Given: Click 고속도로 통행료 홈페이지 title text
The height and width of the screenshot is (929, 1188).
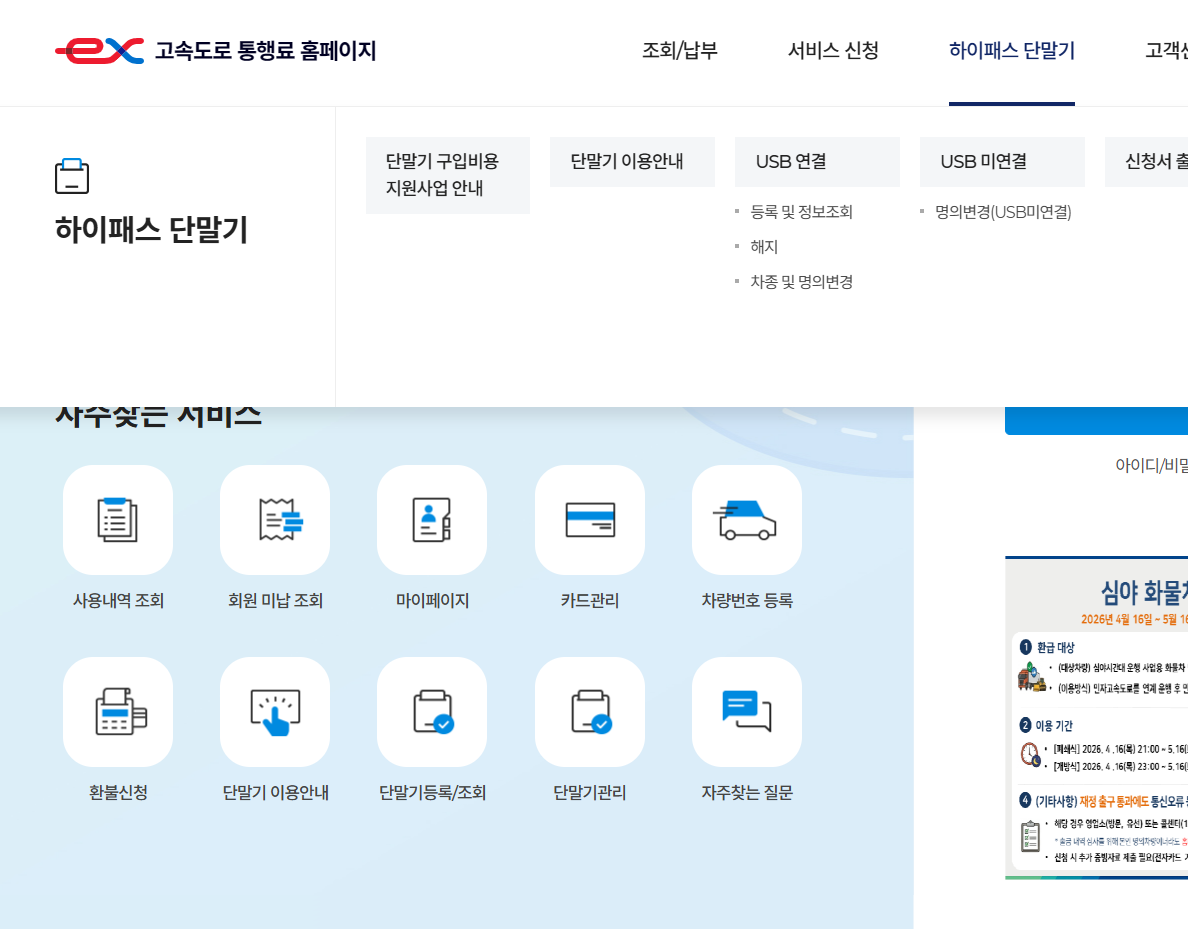Looking at the screenshot, I should click(x=266, y=51).
